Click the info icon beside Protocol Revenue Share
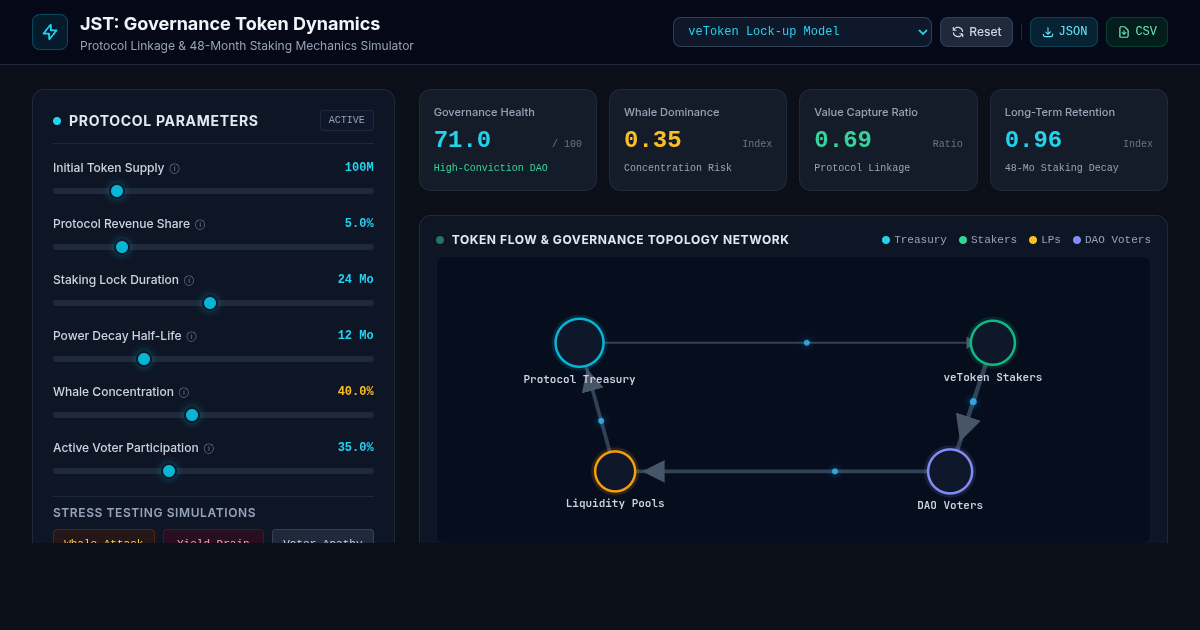Viewport: 1200px width, 630px height. (200, 225)
